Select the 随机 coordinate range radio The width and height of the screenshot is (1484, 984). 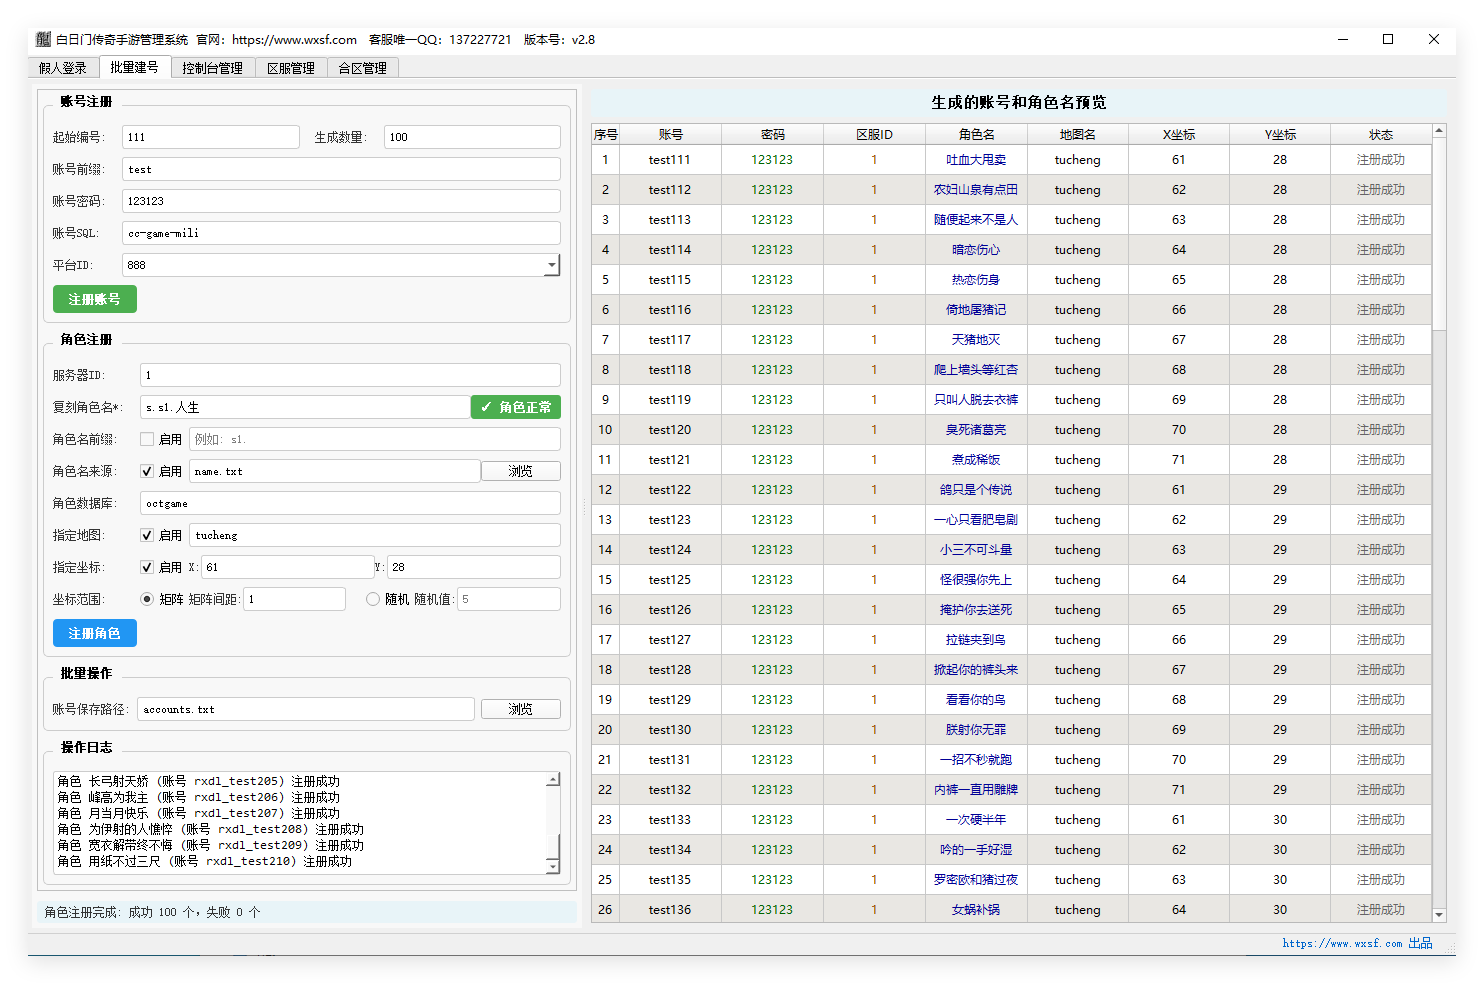click(x=373, y=599)
